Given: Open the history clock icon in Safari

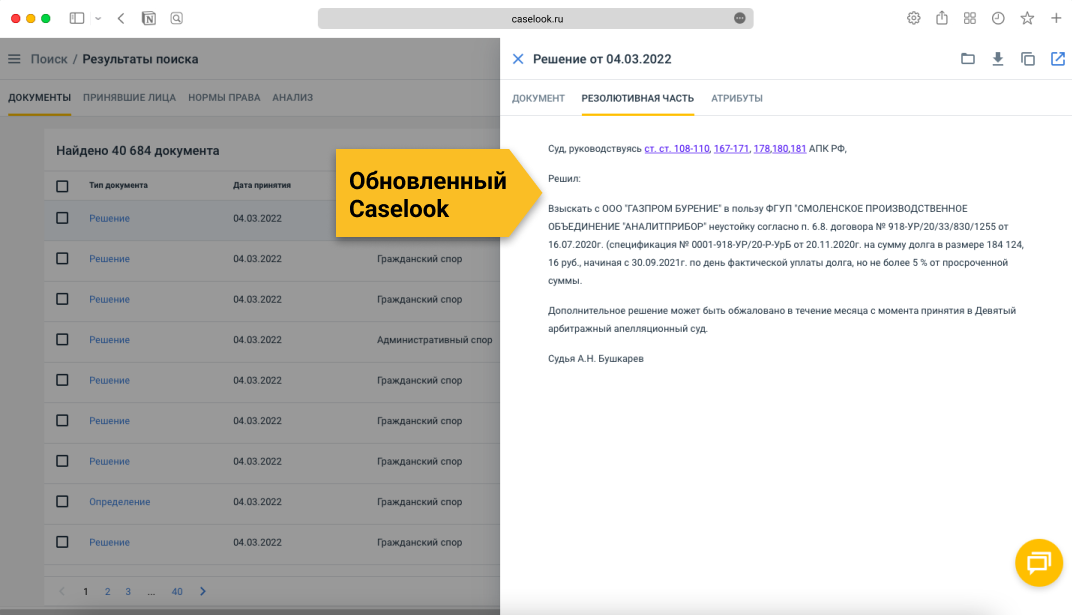Looking at the screenshot, I should click(x=998, y=18).
